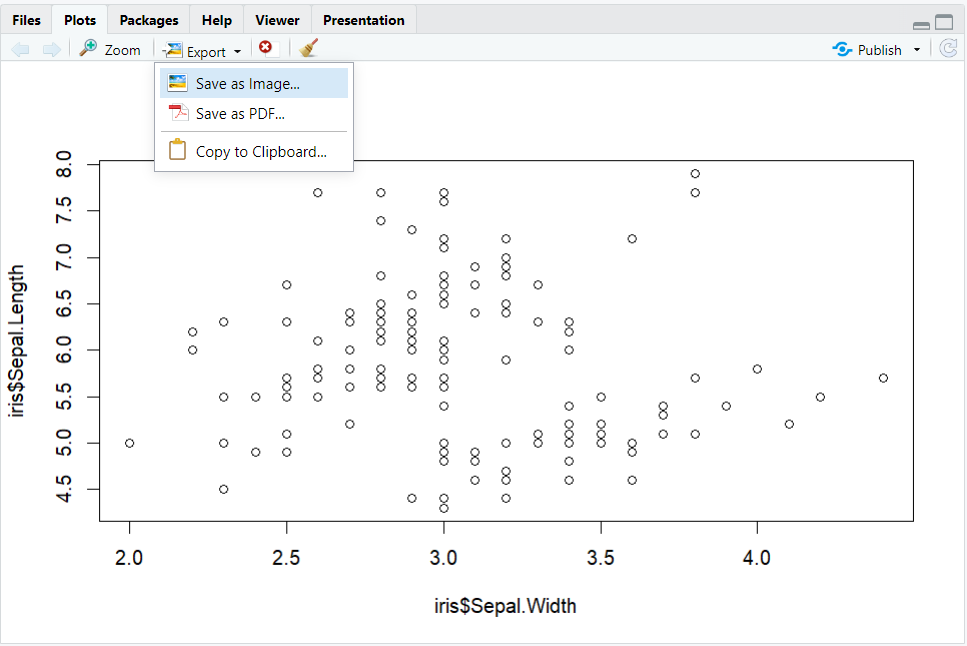This screenshot has width=967, height=646.
Task: Switch to the Viewer tab
Action: point(277,20)
